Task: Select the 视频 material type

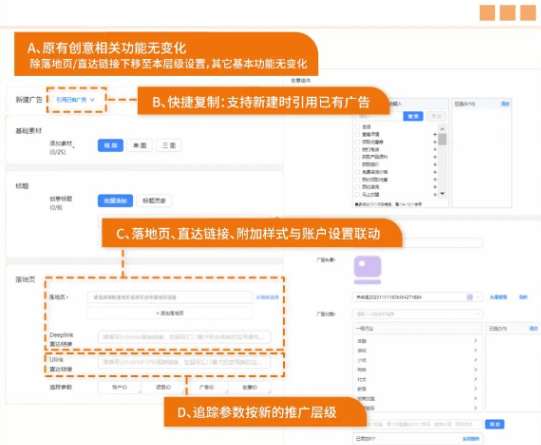Action: (x=110, y=145)
